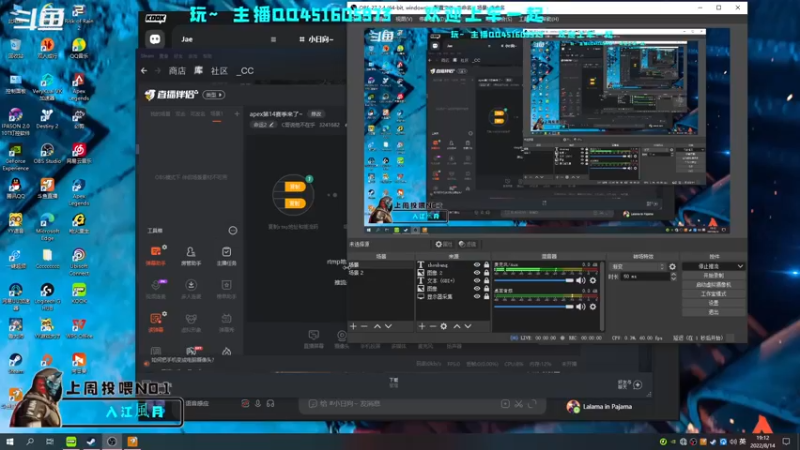This screenshot has height=450, width=800.
Task: Adjust the desktop audio volume slider
Action: point(534,307)
